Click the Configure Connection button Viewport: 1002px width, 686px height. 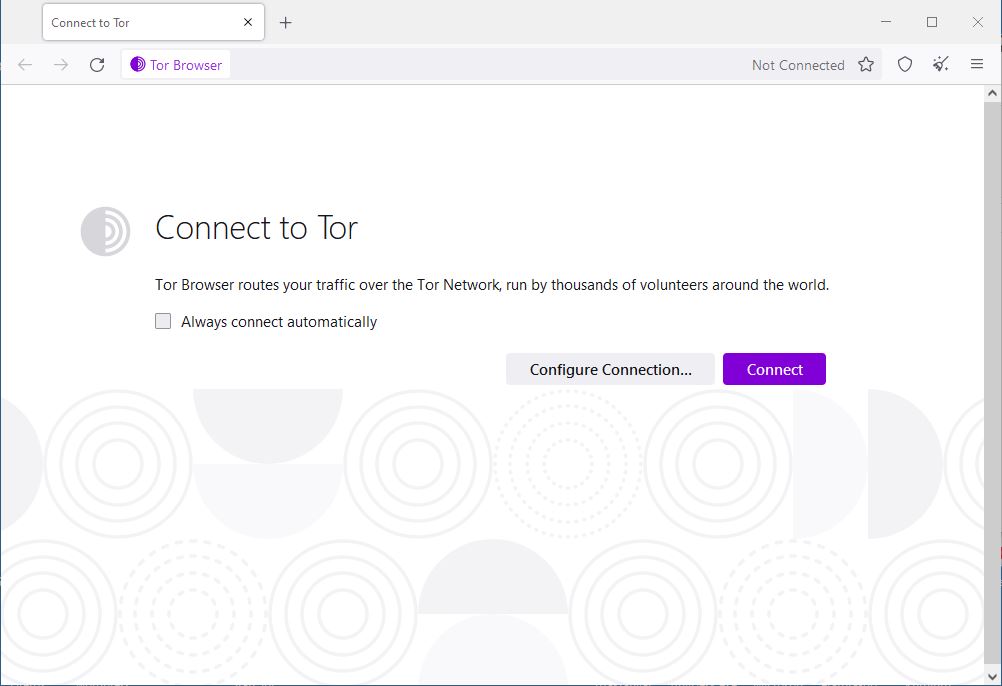[610, 369]
